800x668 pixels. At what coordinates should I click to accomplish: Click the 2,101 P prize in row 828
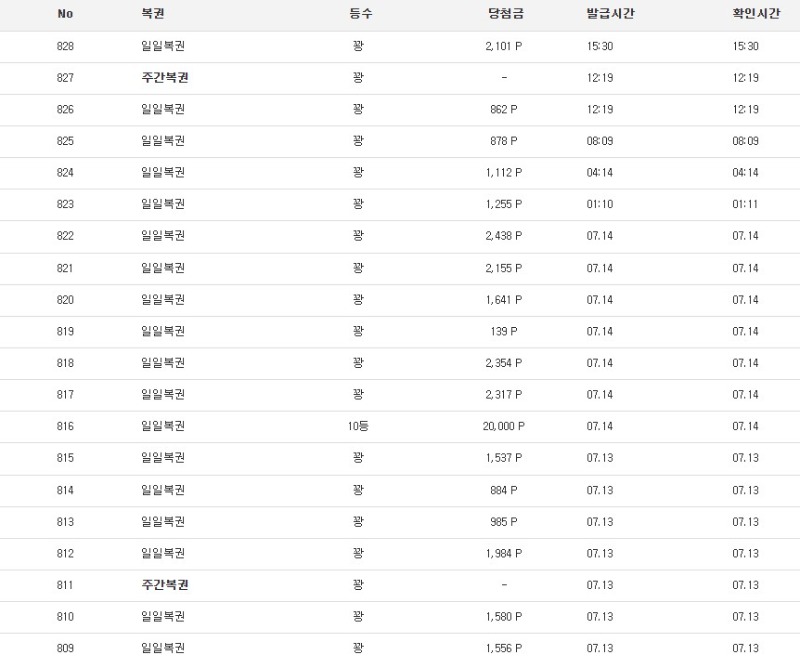click(503, 46)
